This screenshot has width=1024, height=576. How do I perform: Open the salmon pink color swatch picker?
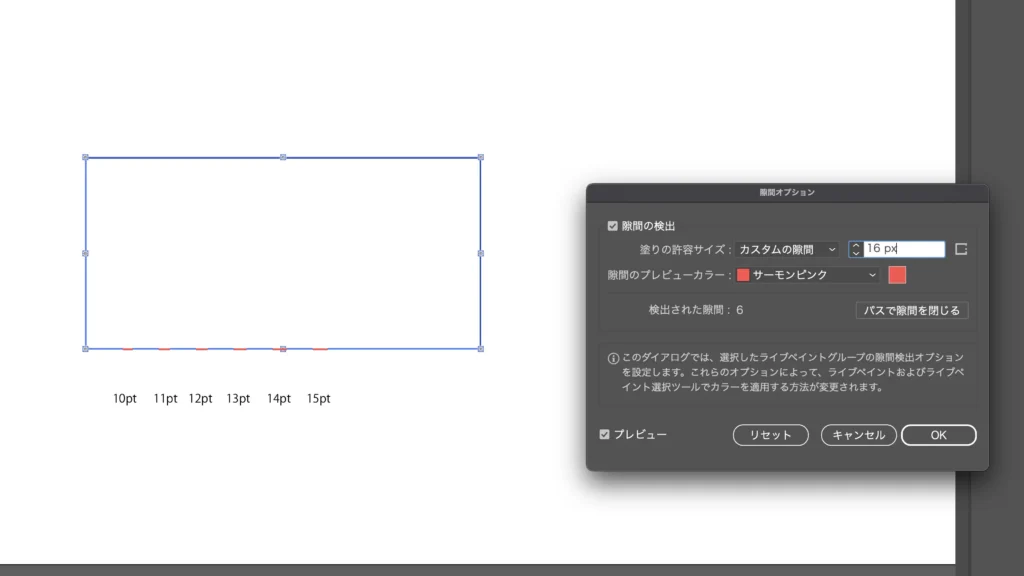click(897, 275)
